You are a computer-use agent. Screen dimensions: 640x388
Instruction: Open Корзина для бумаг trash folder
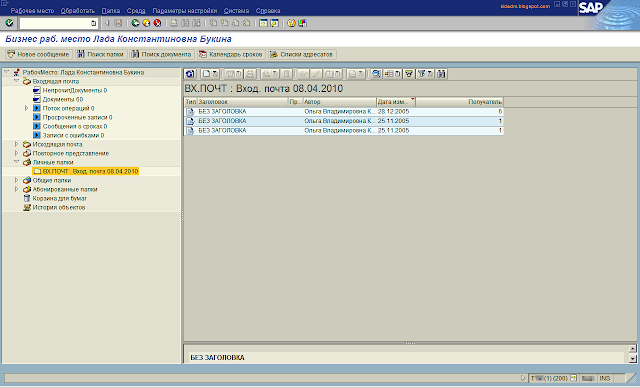tap(60, 198)
